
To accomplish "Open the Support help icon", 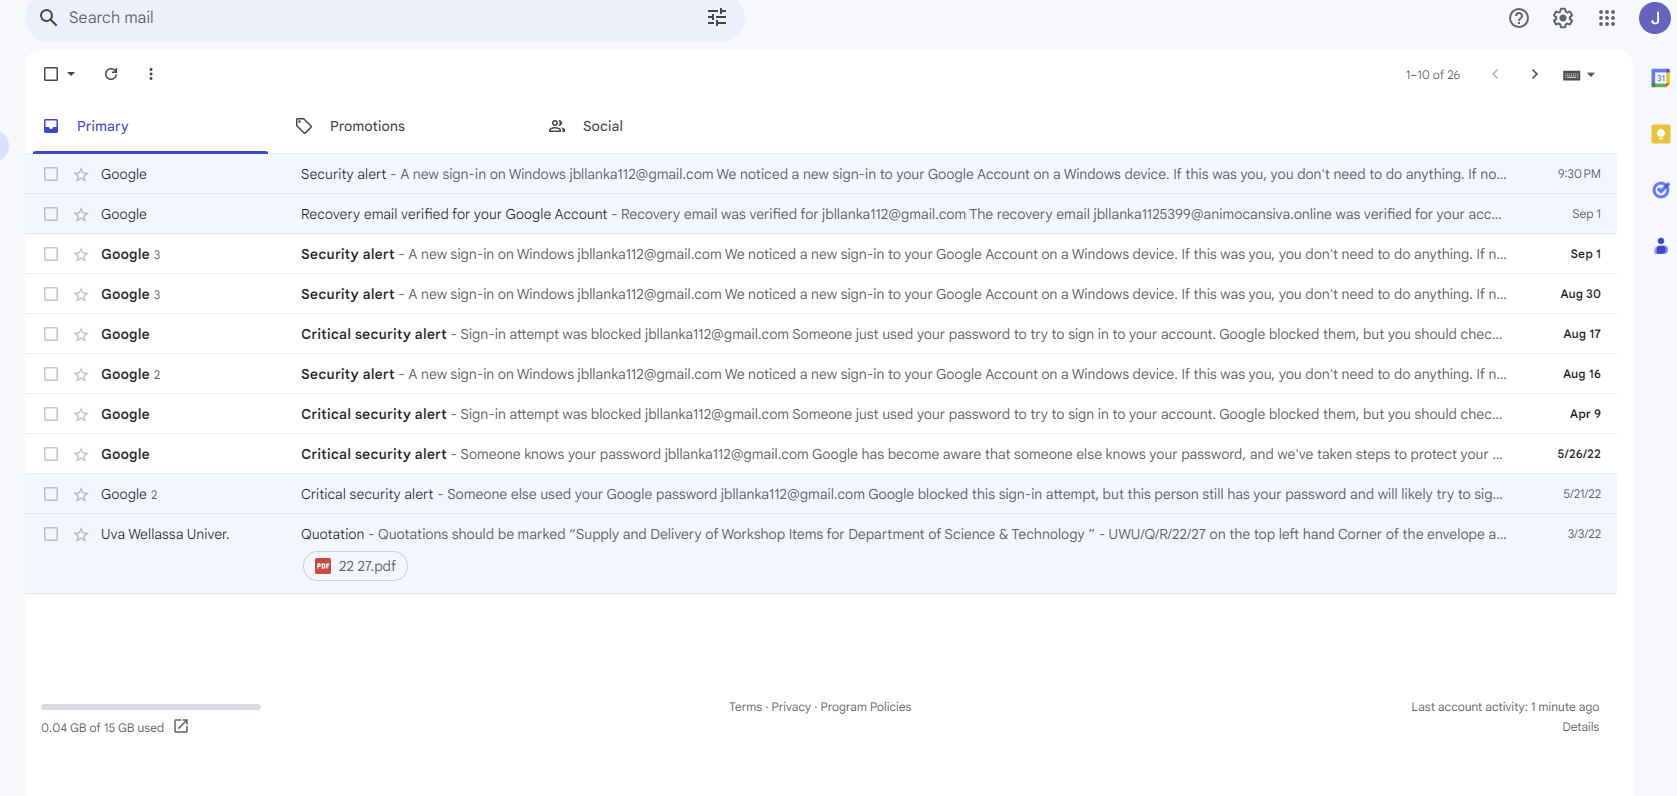I will [1519, 18].
